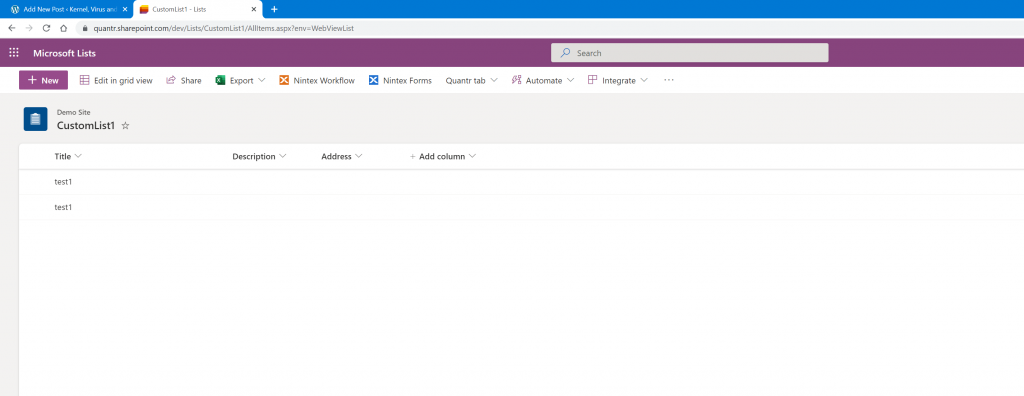Expand the Export dropdown chevron
This screenshot has width=1024, height=396.
[262, 80]
